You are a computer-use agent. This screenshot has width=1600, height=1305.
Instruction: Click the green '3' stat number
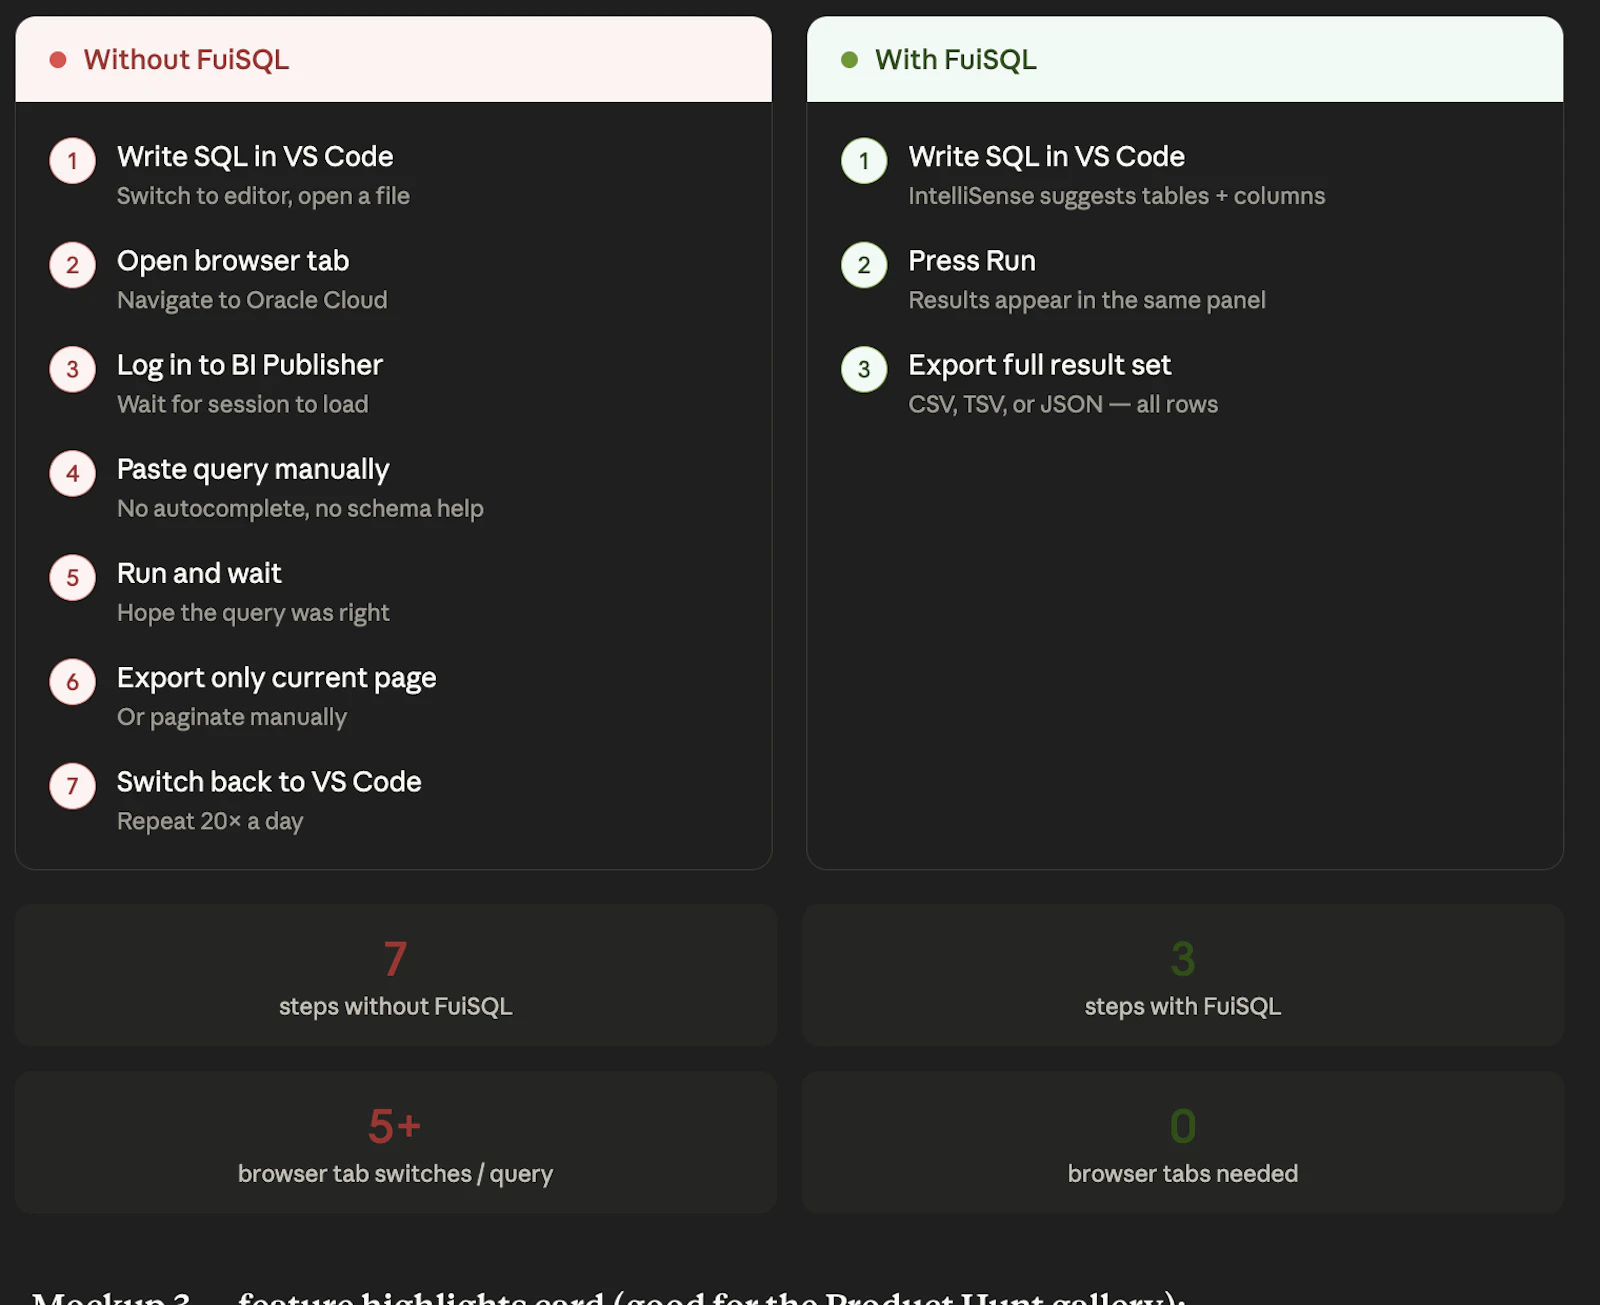[x=1183, y=959]
